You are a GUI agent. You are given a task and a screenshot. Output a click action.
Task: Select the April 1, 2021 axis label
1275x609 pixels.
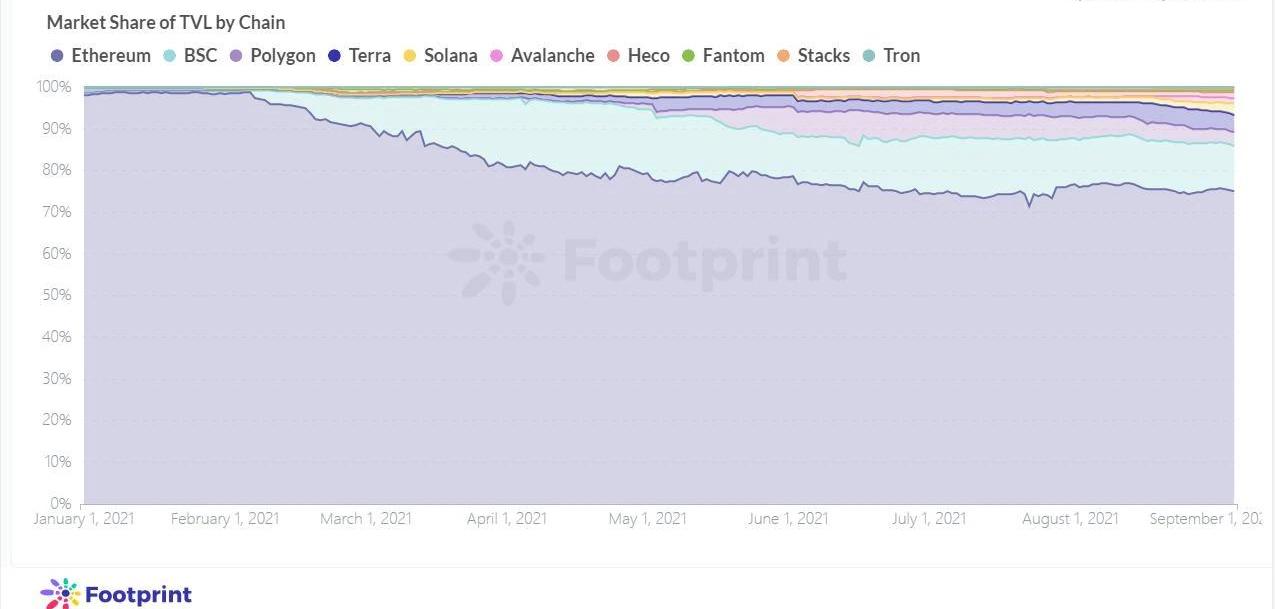[507, 519]
